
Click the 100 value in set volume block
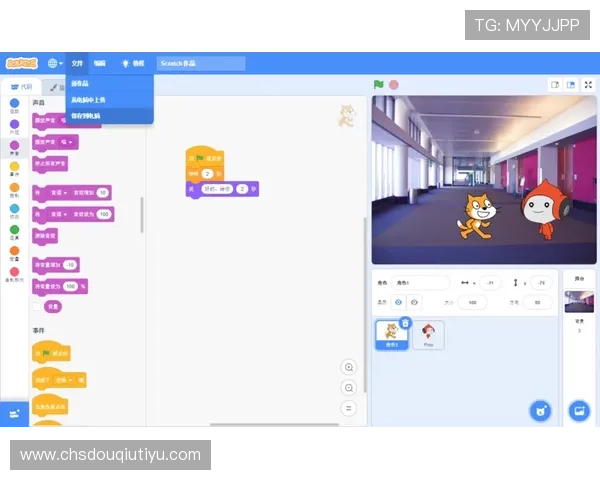pos(70,286)
